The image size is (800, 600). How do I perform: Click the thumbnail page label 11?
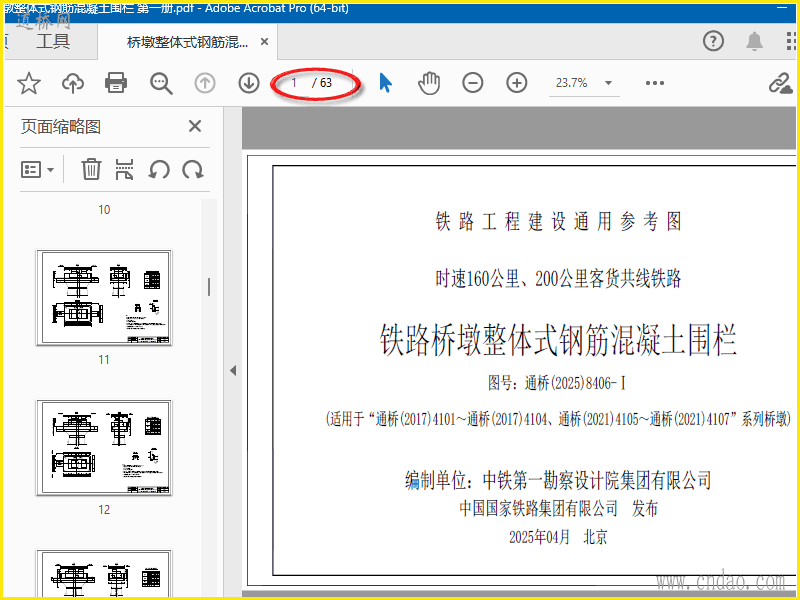[x=104, y=360]
